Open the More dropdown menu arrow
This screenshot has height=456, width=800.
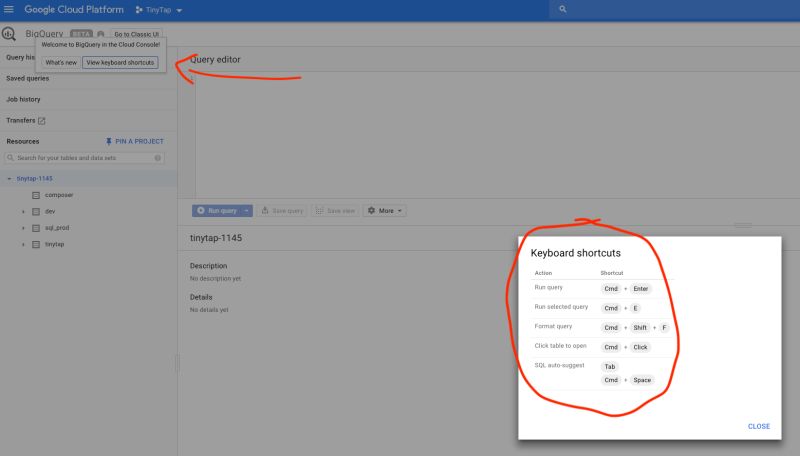click(x=400, y=211)
